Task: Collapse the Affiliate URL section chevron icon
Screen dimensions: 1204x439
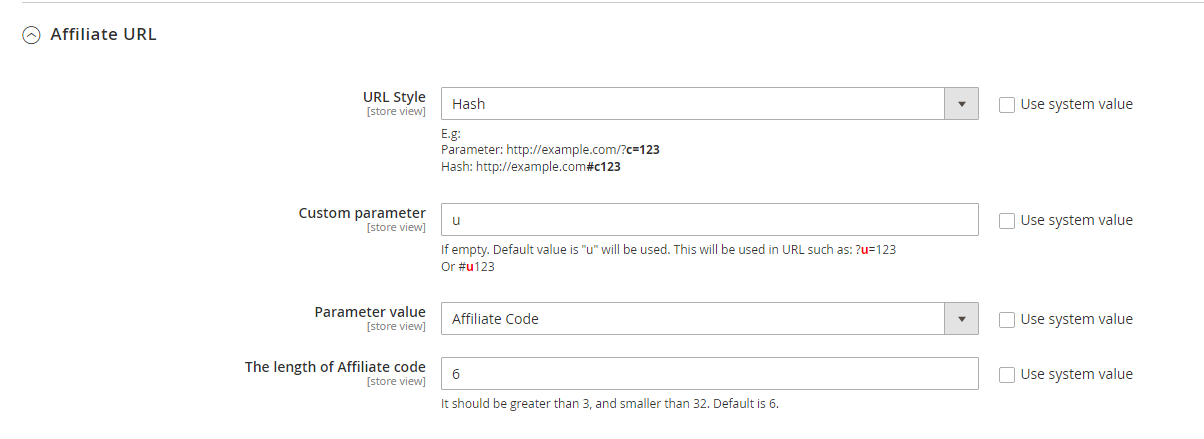Action: point(32,35)
